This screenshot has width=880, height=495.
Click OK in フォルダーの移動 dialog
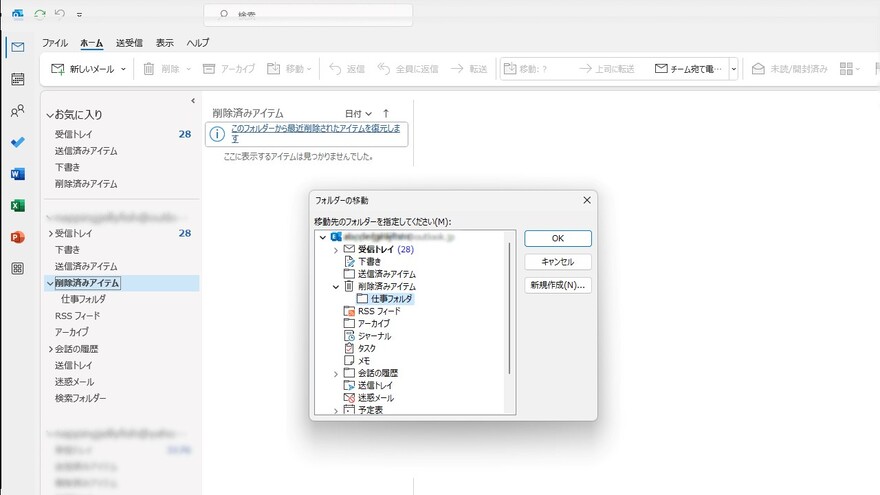pos(558,239)
